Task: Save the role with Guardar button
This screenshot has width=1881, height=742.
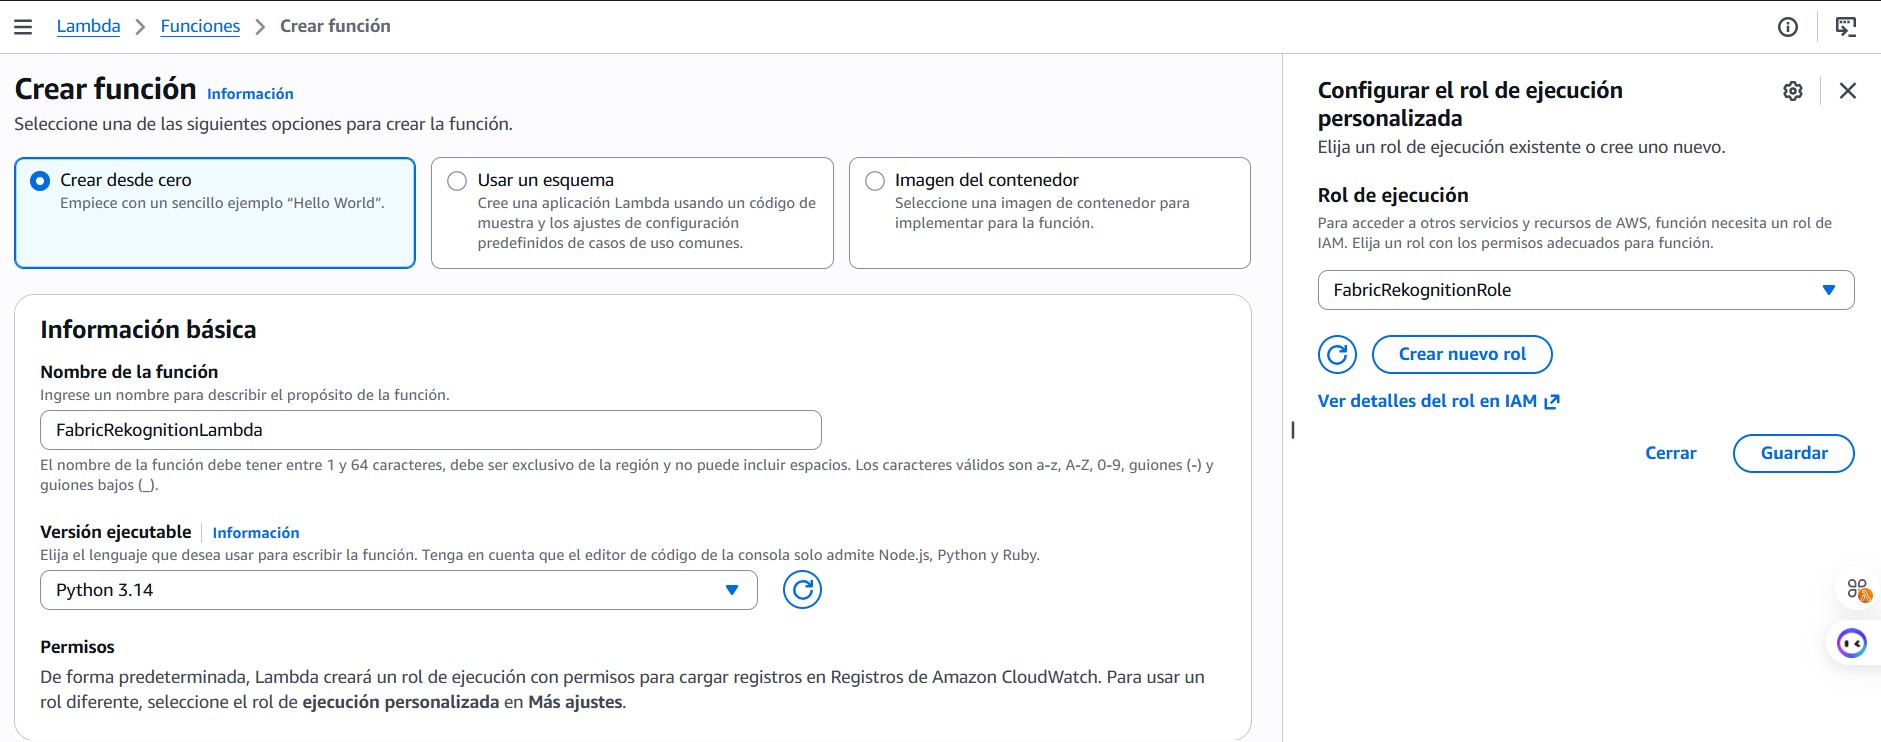Action: pyautogui.click(x=1794, y=453)
